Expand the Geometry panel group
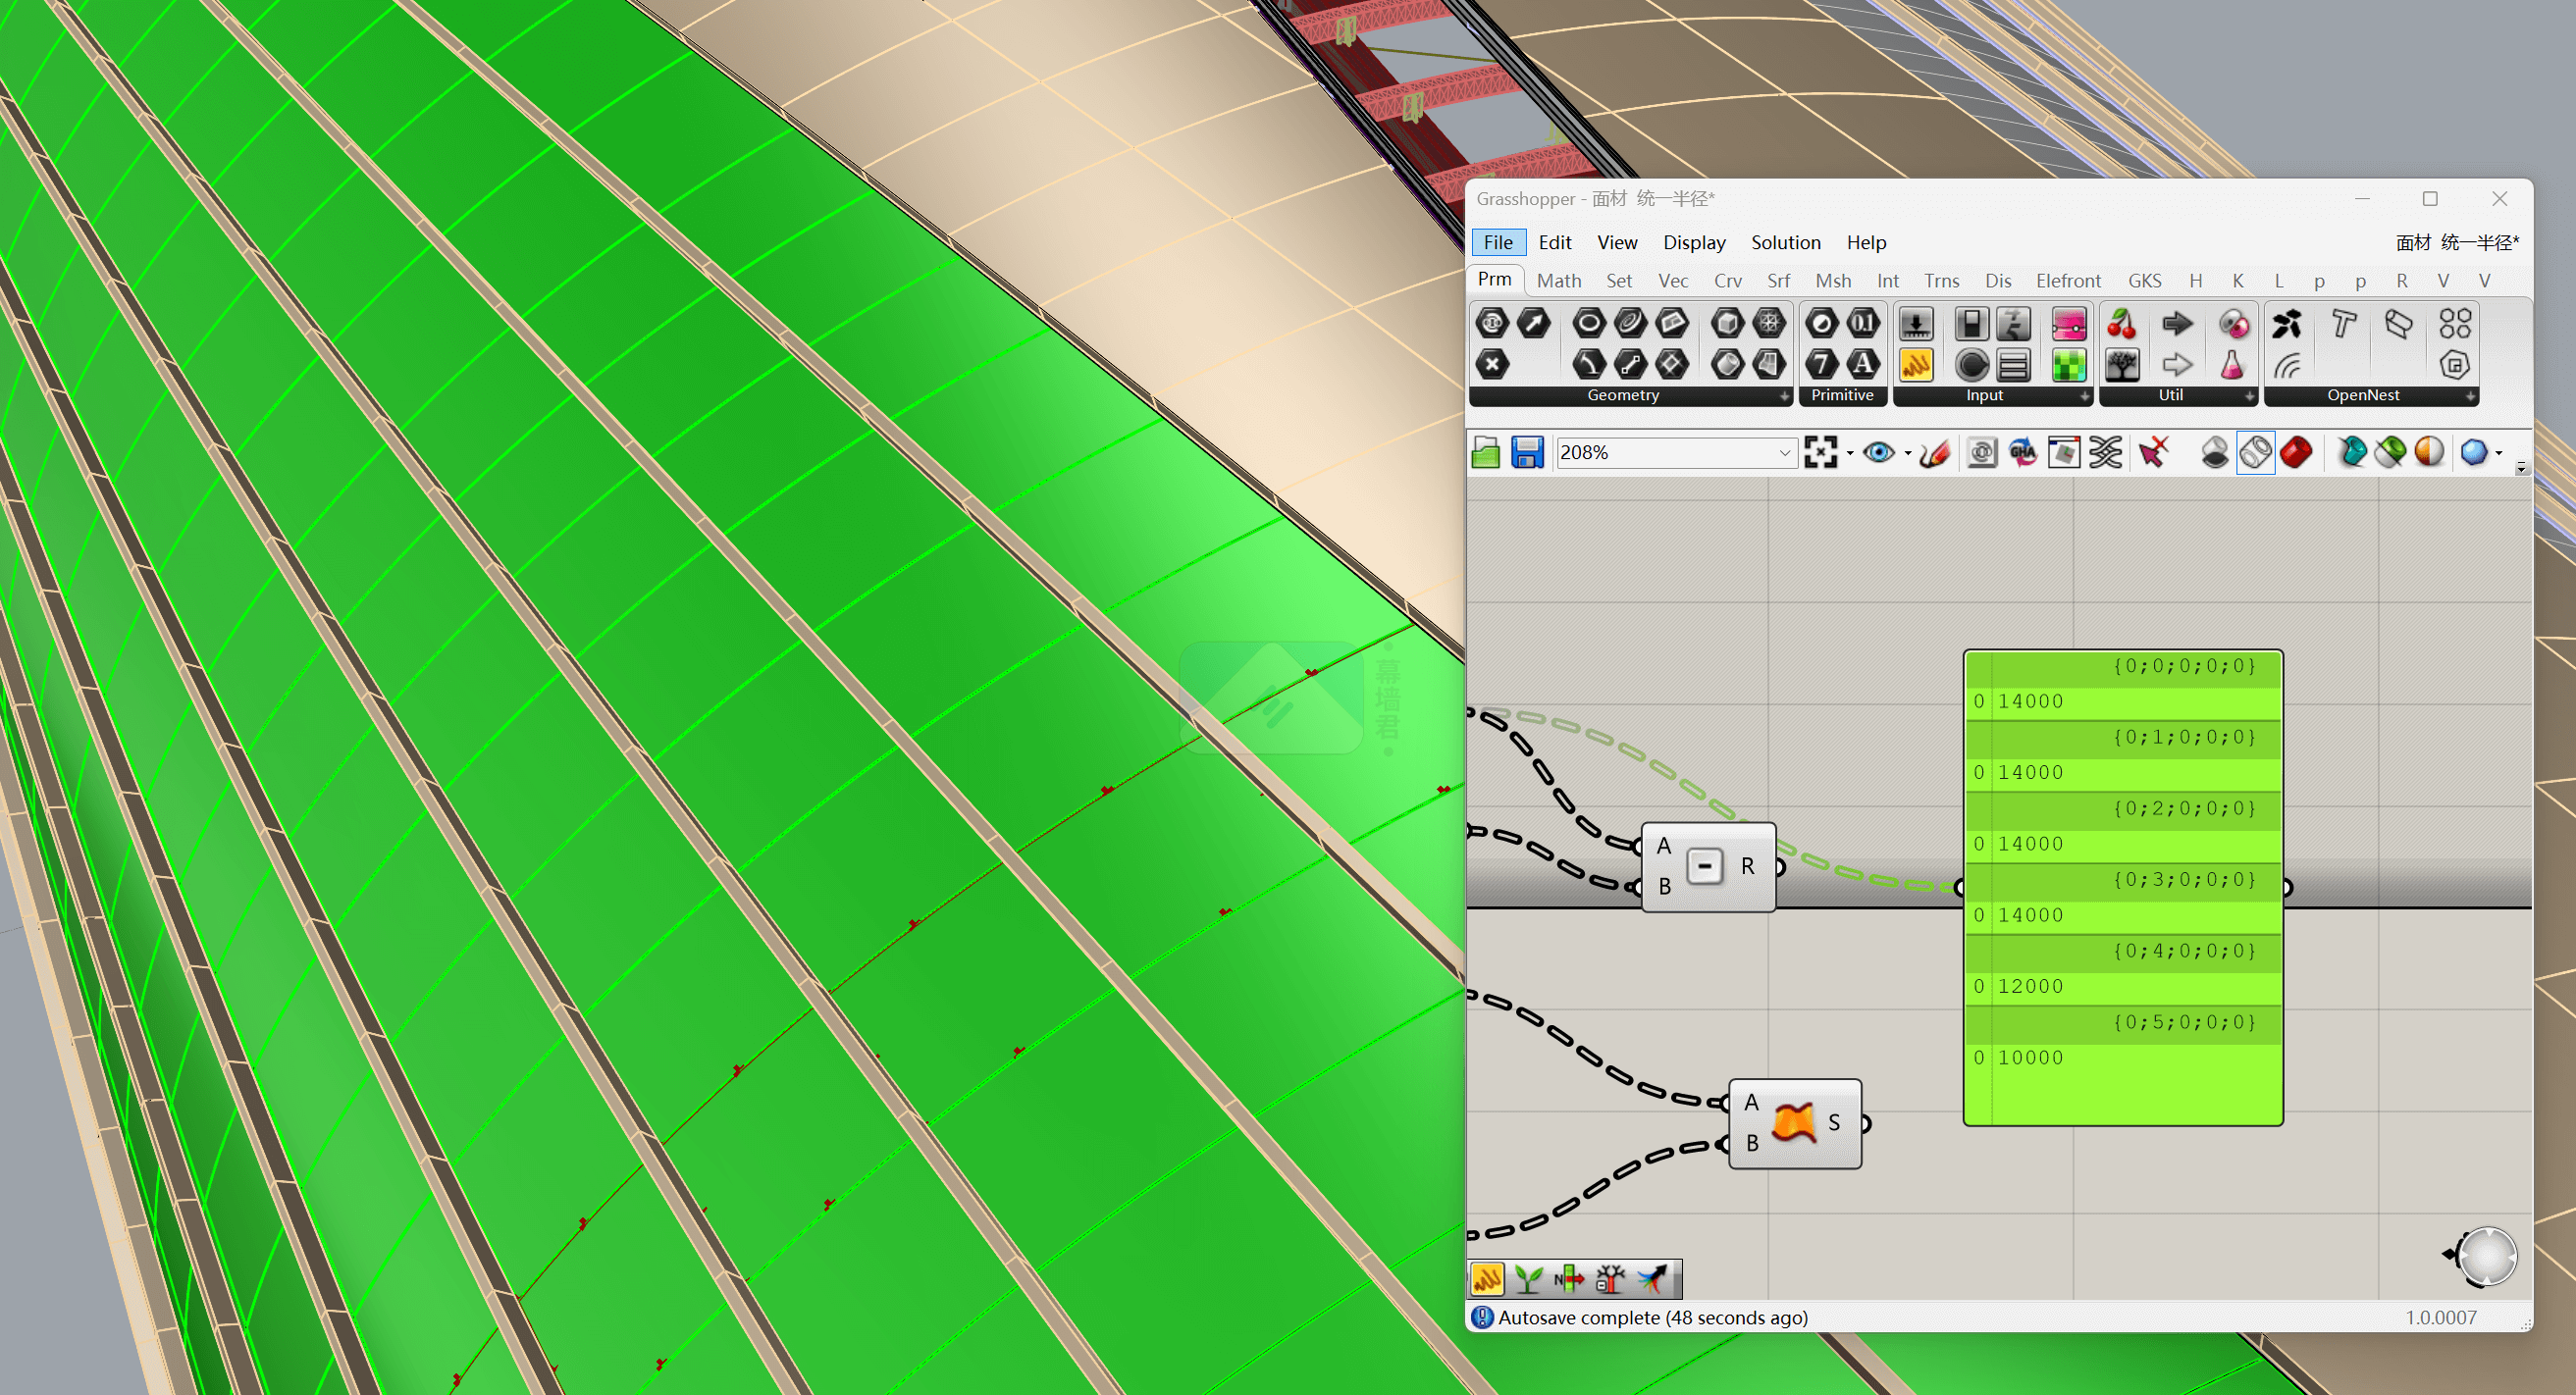 coord(1784,397)
